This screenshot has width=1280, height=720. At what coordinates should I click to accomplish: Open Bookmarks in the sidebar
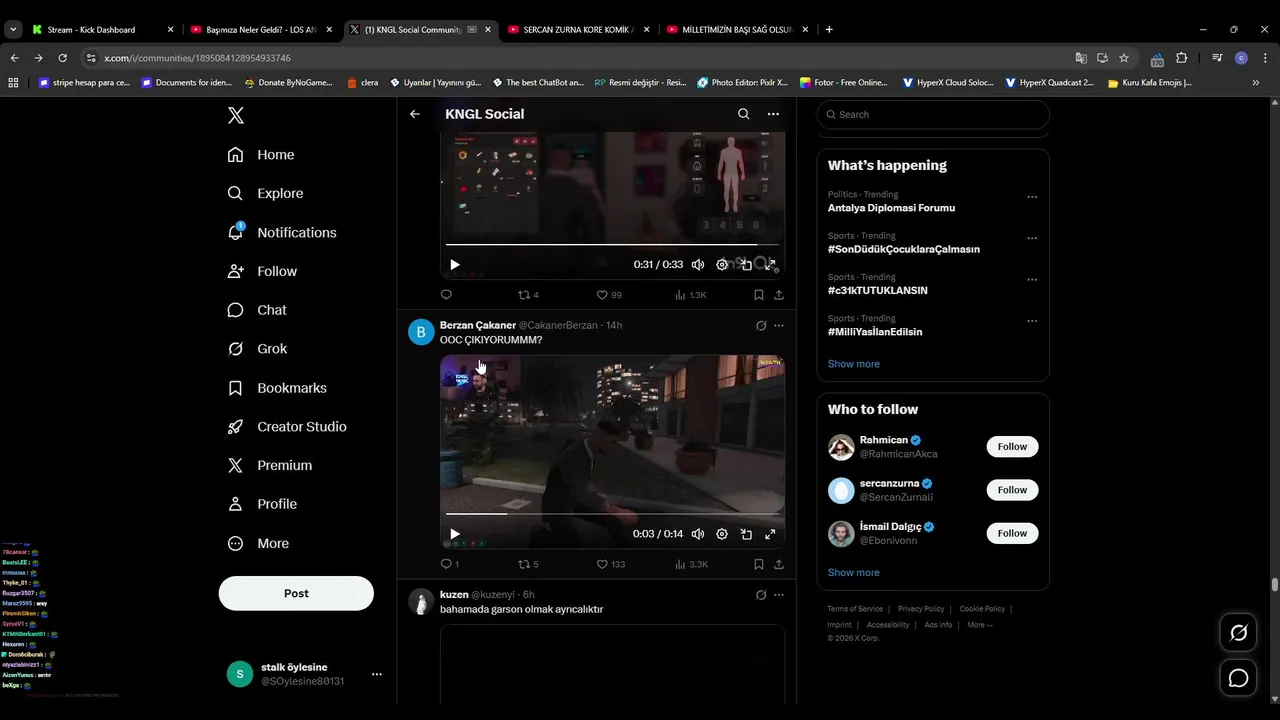[277, 388]
